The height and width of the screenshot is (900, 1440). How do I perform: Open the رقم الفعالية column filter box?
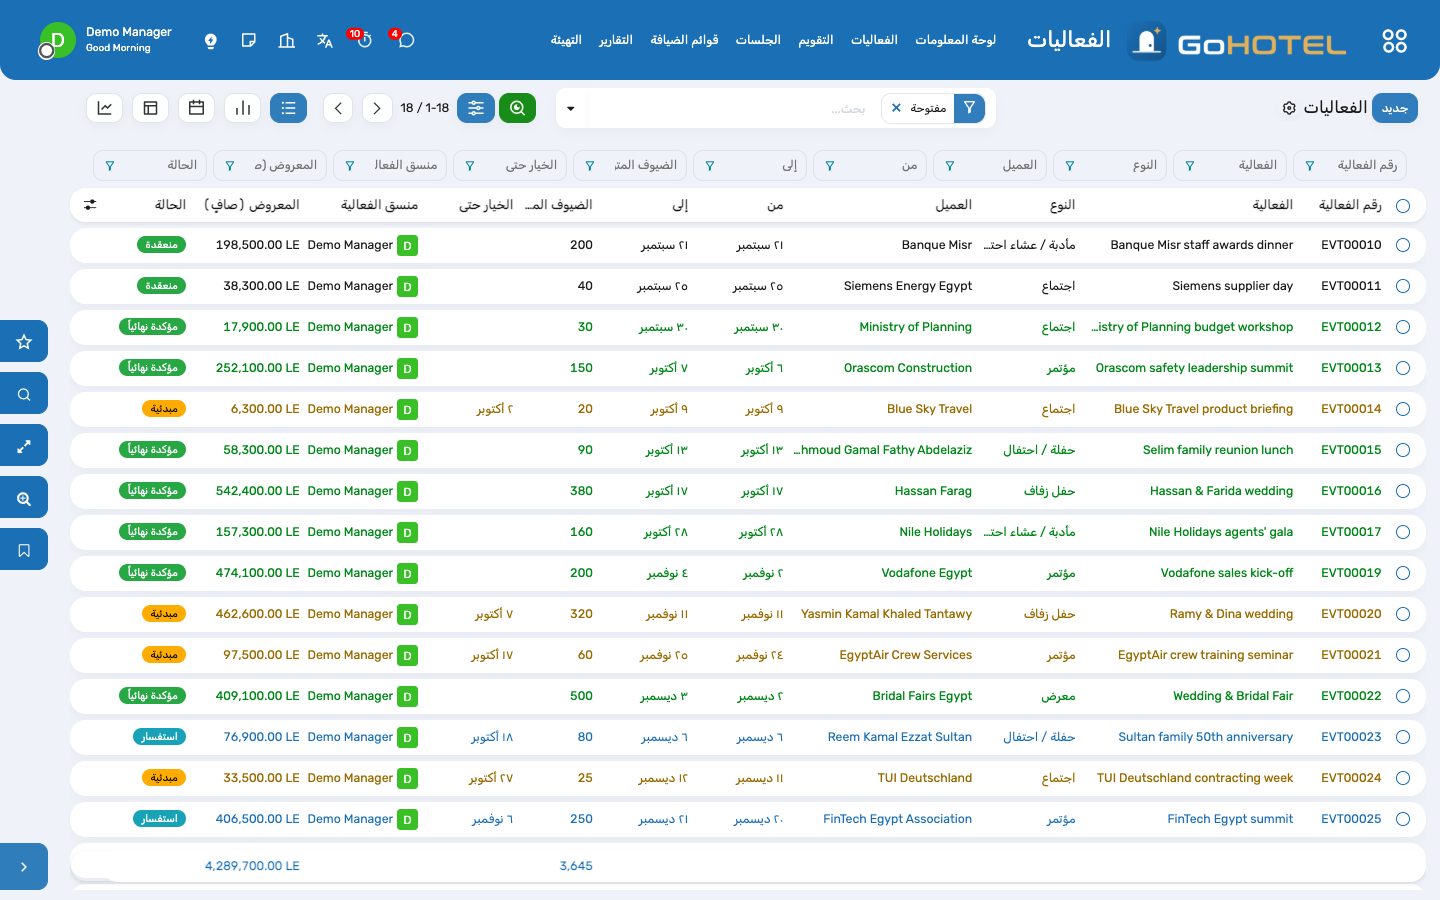coord(1350,165)
